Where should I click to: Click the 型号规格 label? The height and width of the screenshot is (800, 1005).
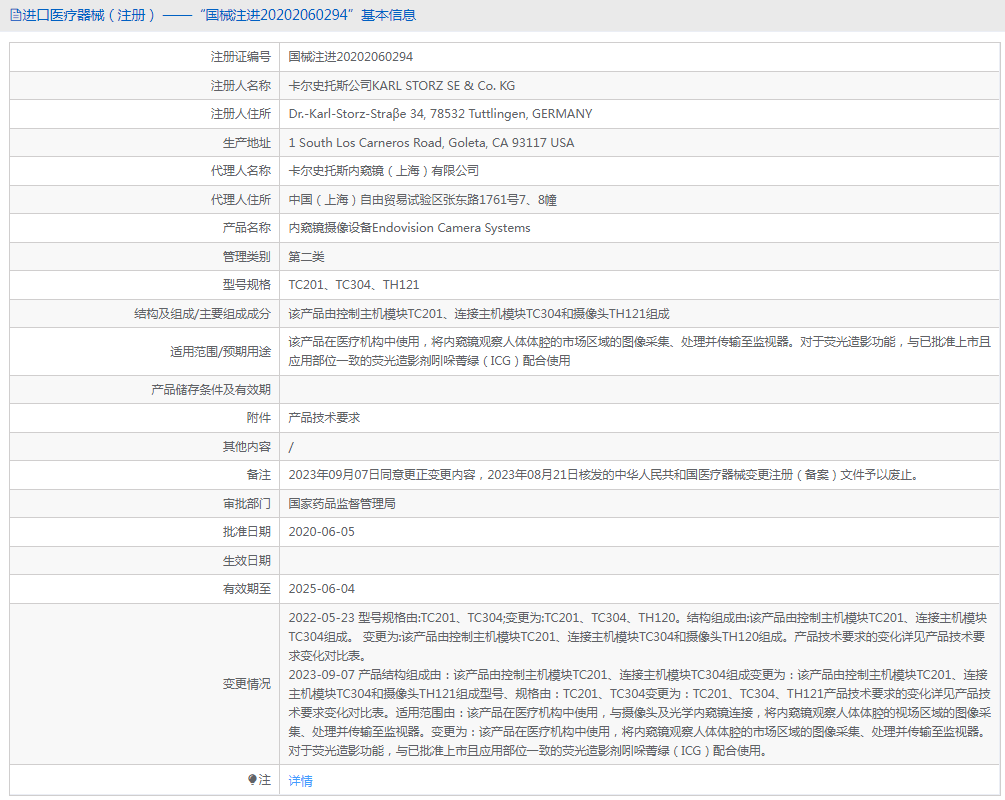pos(247,285)
